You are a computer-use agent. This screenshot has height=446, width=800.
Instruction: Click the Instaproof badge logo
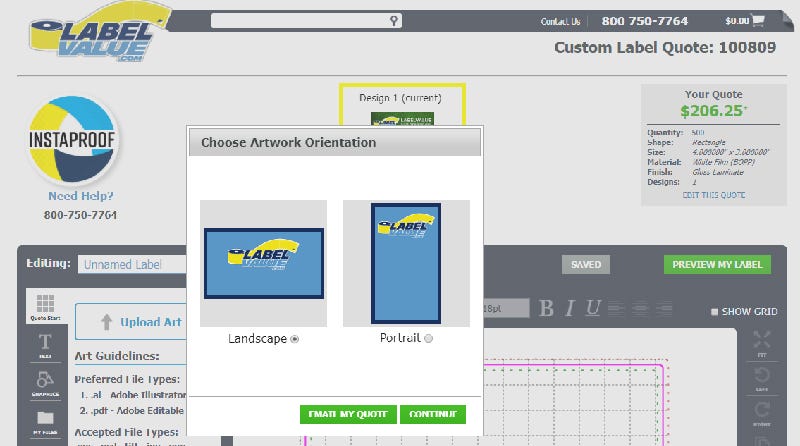[x=71, y=139]
